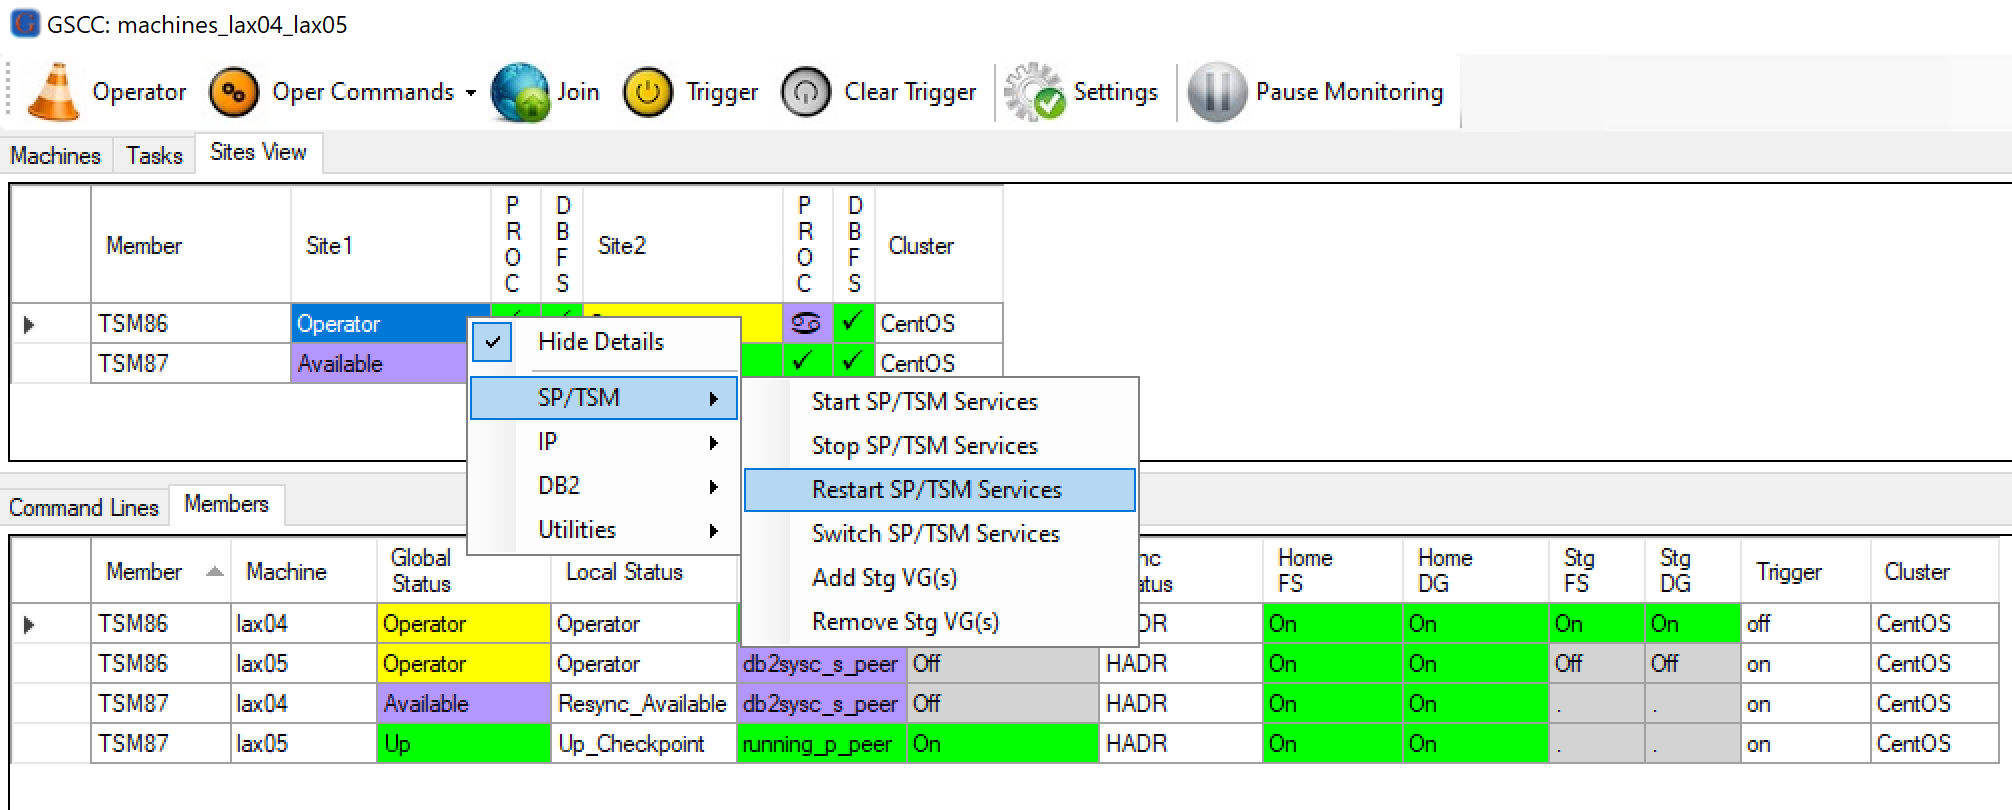The width and height of the screenshot is (2012, 810).
Task: Click the Machine column header
Action: (x=303, y=571)
